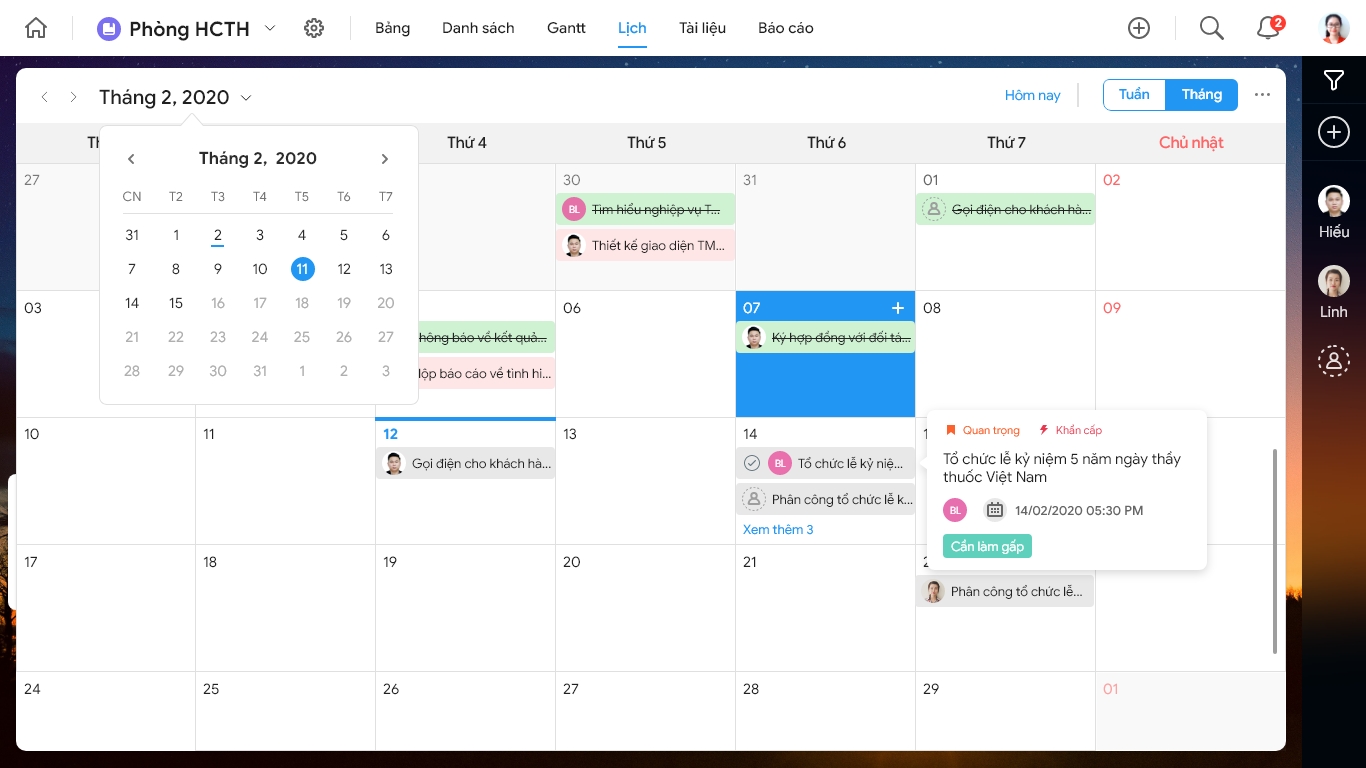
Task: Open the calendar more options ellipsis
Action: [1262, 95]
